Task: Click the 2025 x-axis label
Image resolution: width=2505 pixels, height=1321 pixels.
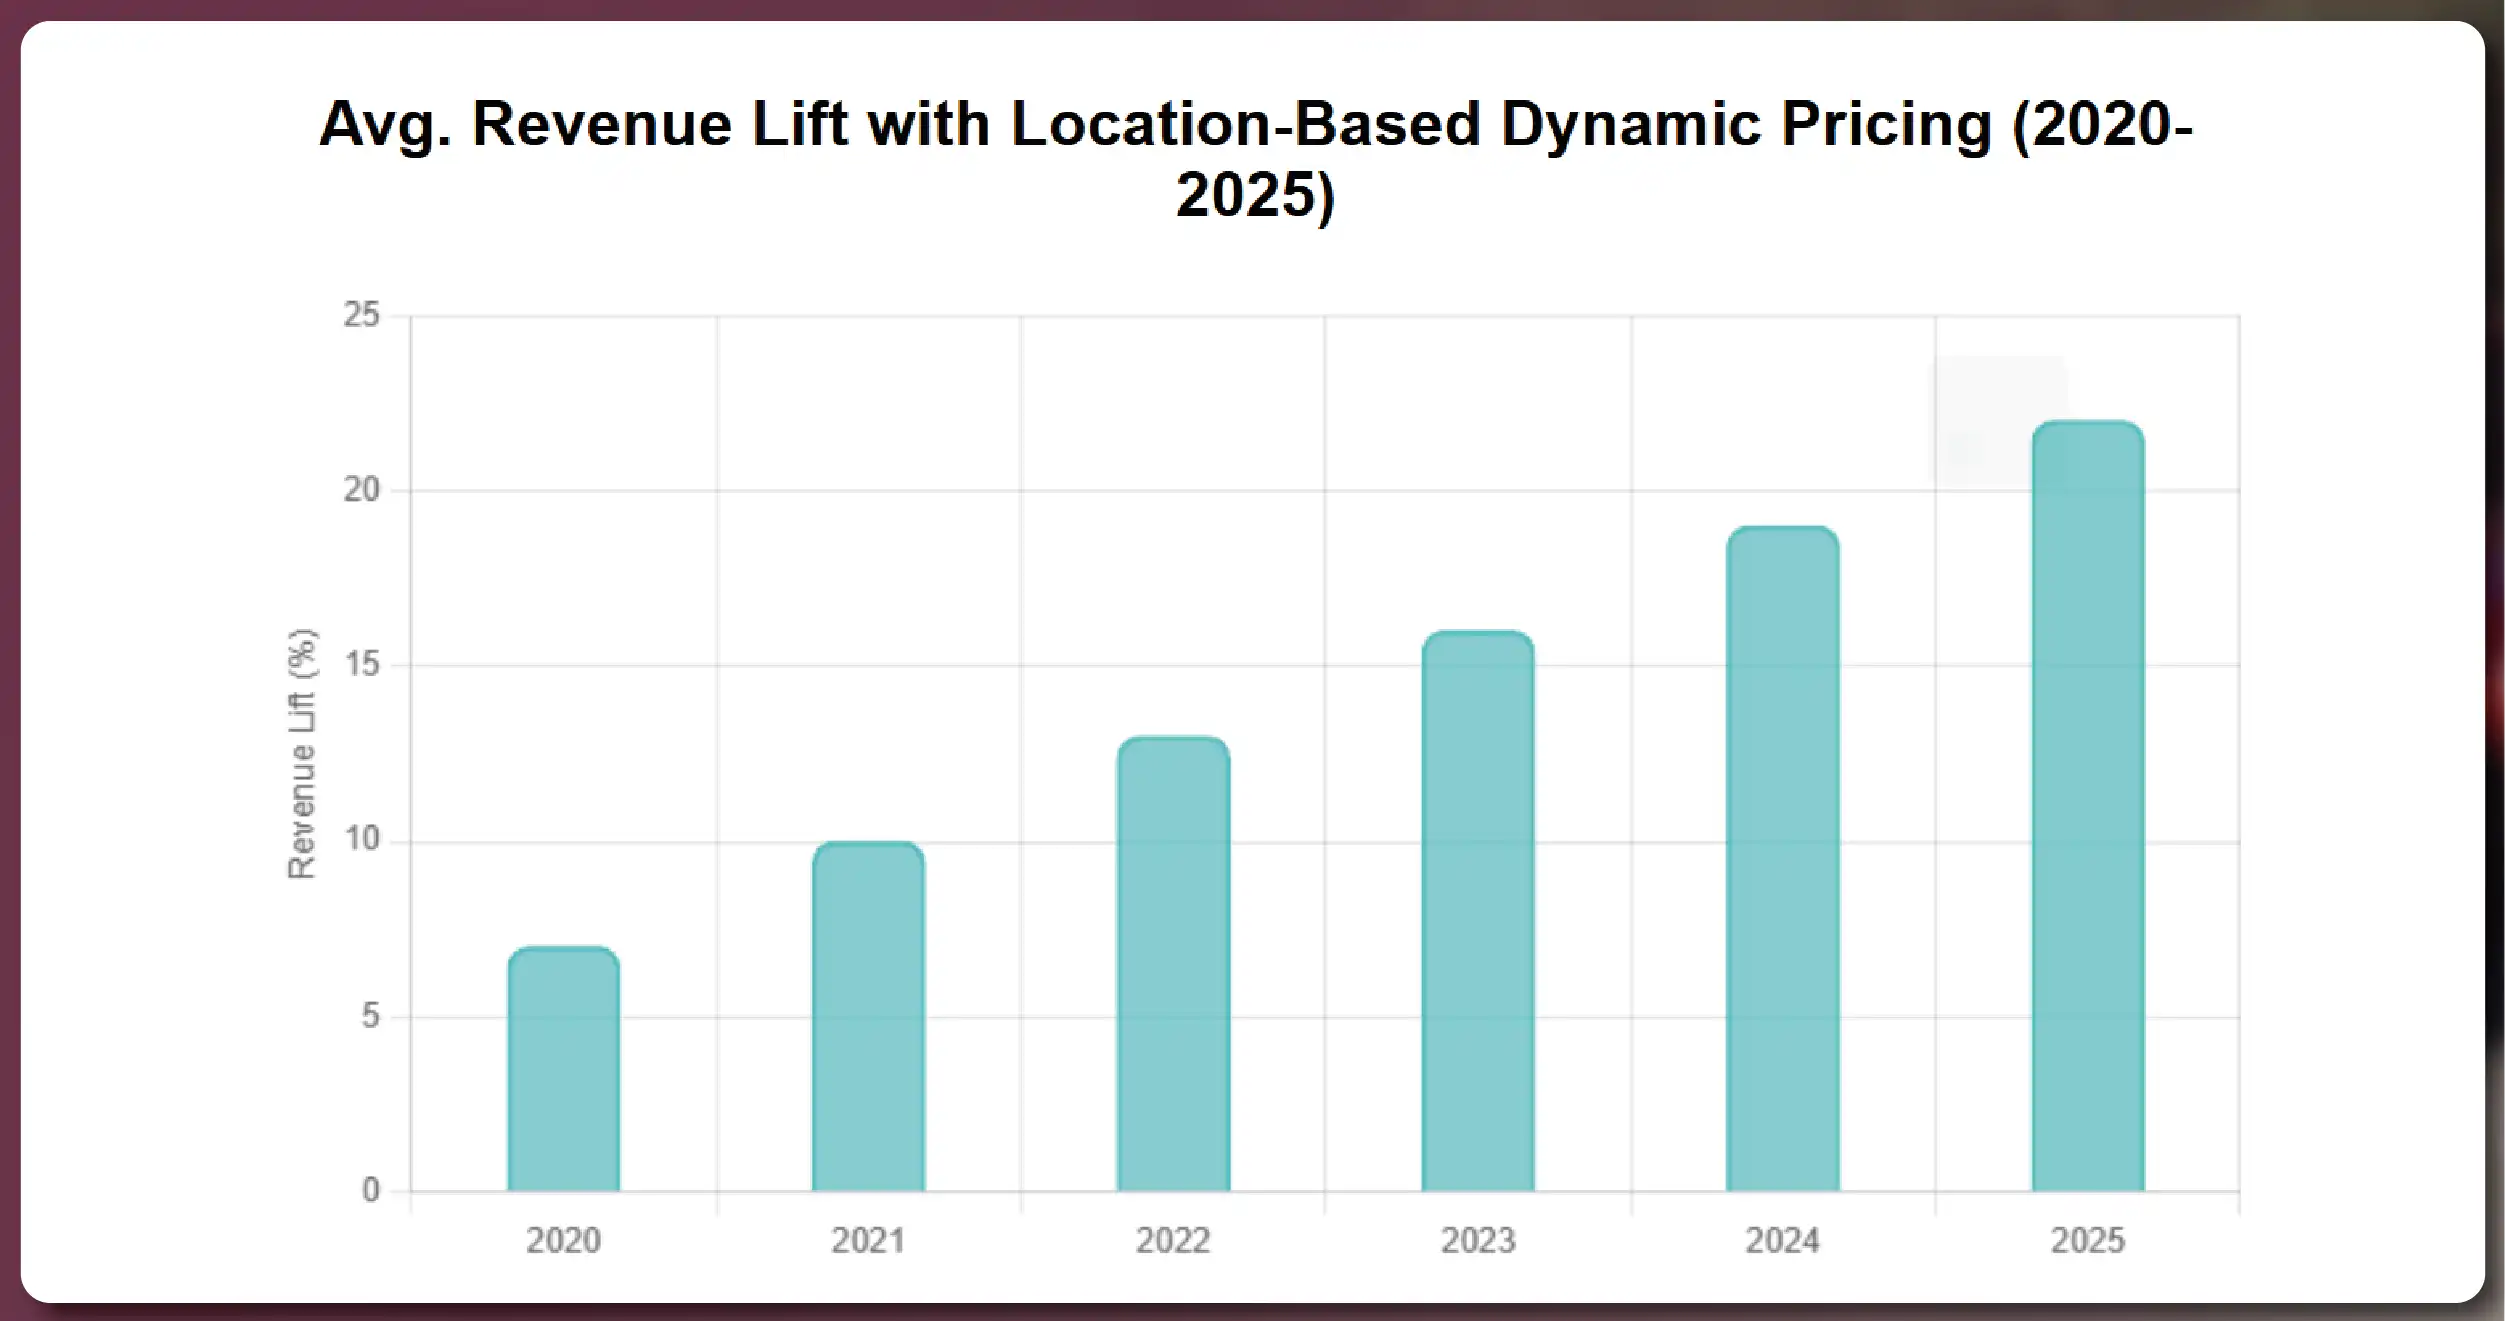Action: pos(2090,1242)
